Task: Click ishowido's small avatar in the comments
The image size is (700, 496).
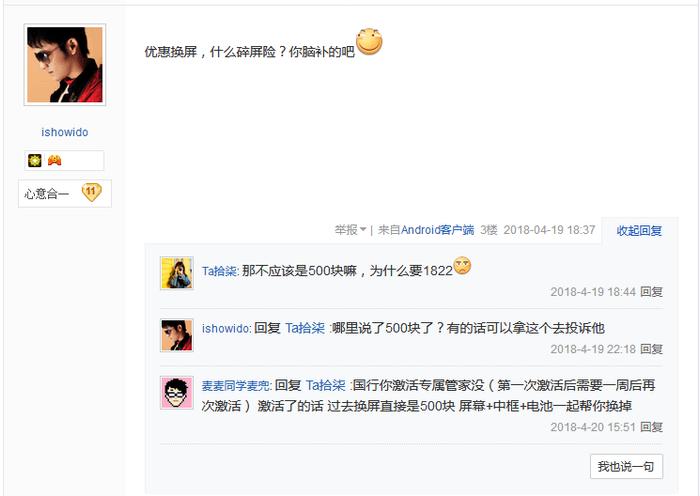Action: tap(176, 335)
